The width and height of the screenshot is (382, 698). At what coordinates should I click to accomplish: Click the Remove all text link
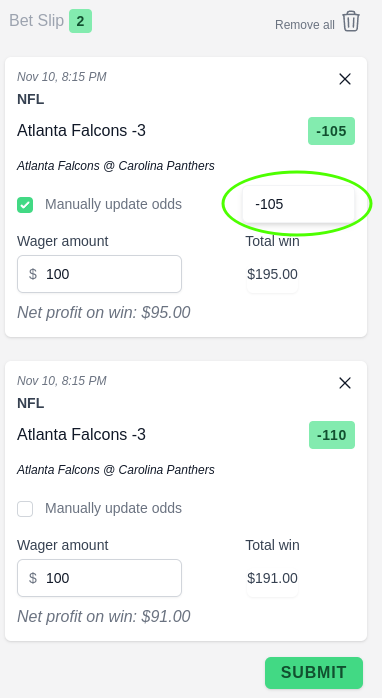coord(305,25)
